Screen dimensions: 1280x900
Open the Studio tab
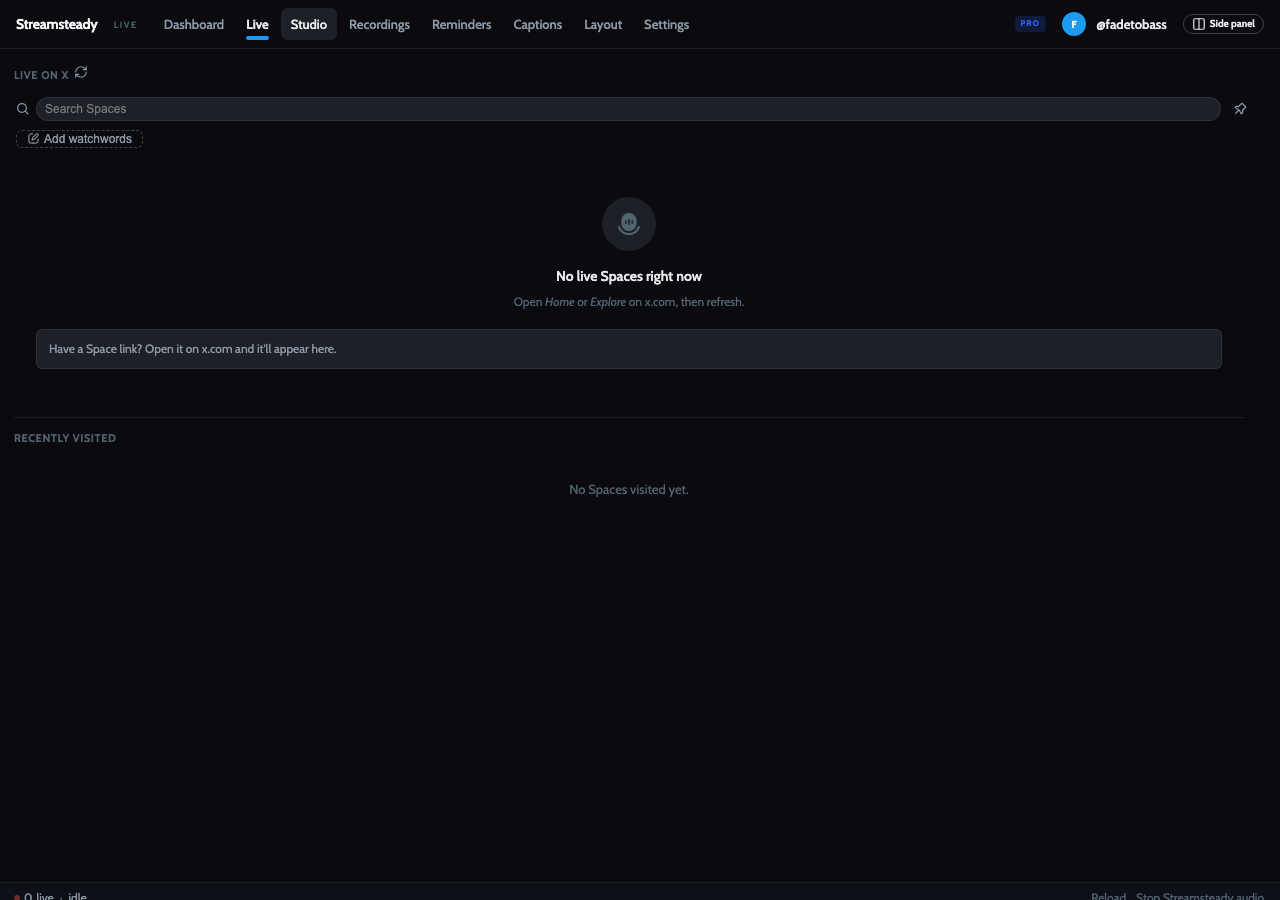pyautogui.click(x=309, y=24)
